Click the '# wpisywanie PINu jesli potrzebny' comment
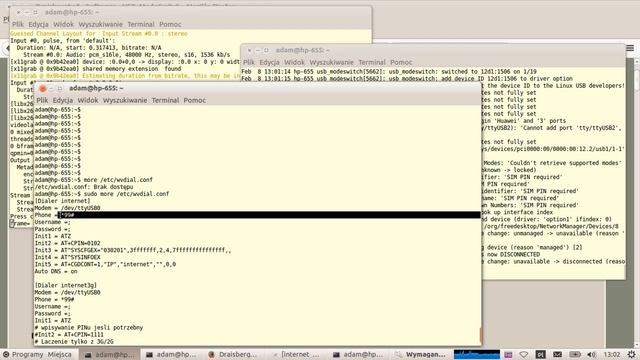Screen dimensions: 640x360 point(89,327)
